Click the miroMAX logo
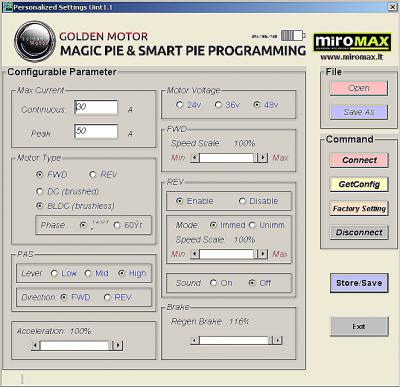The image size is (400, 387). coord(352,43)
